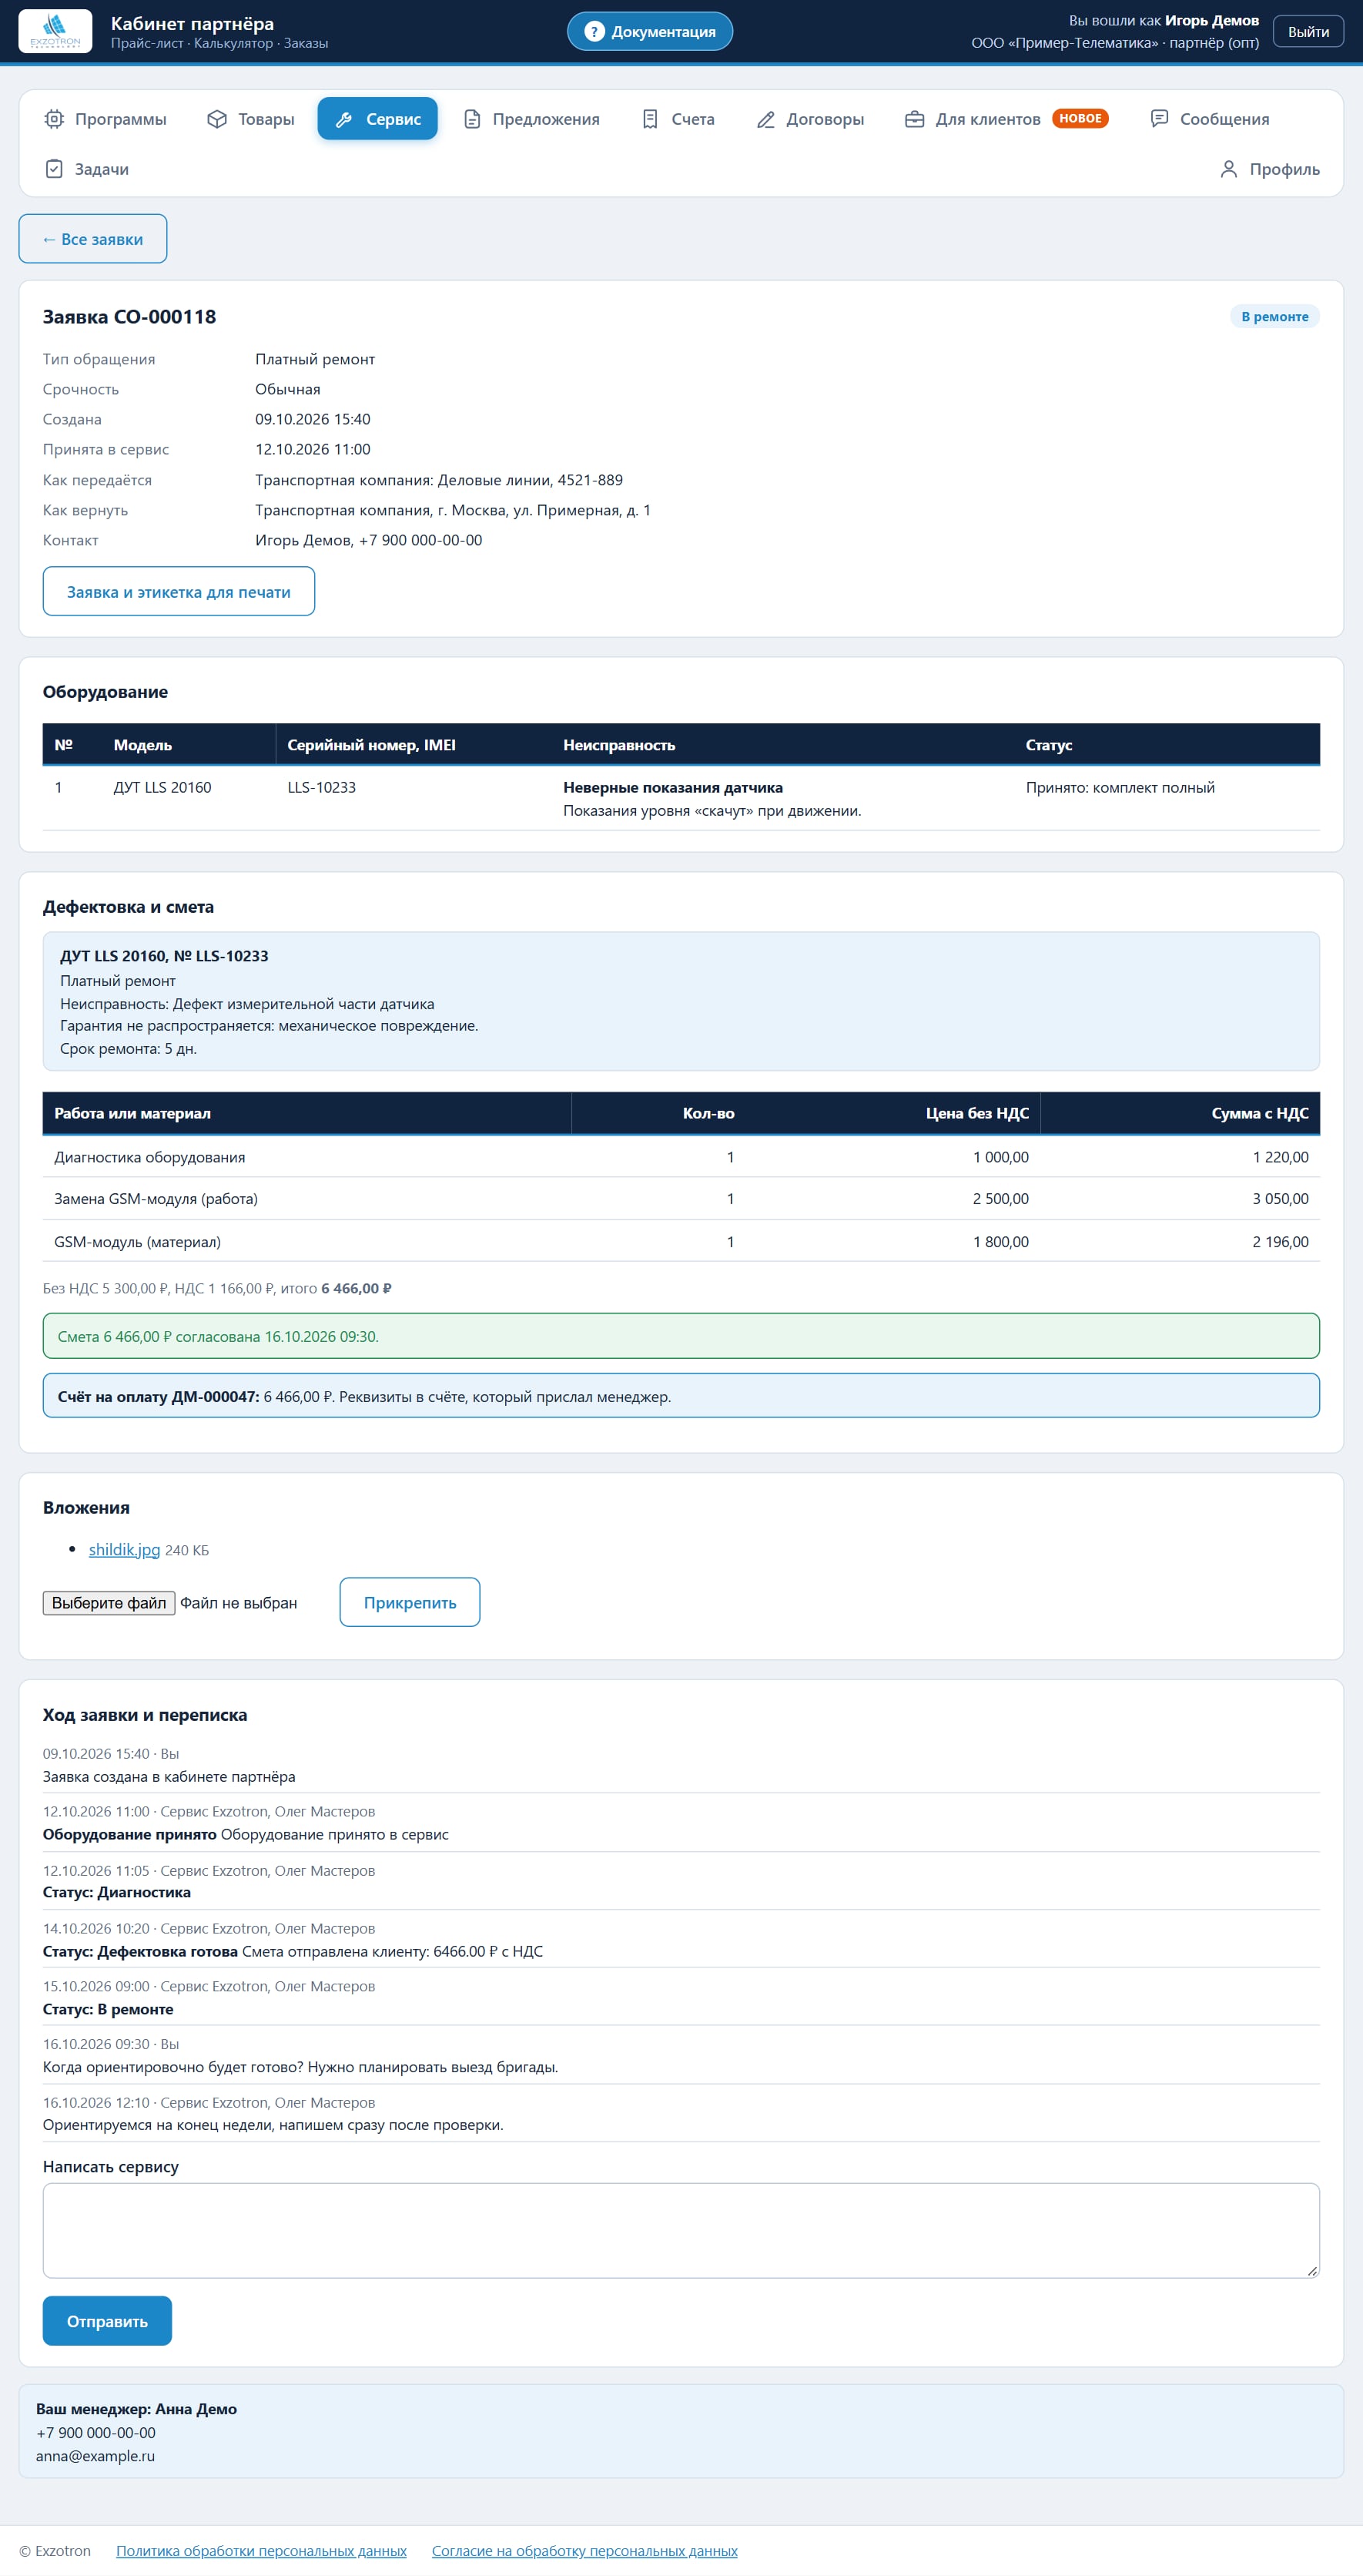Open the Товары tab

point(251,119)
